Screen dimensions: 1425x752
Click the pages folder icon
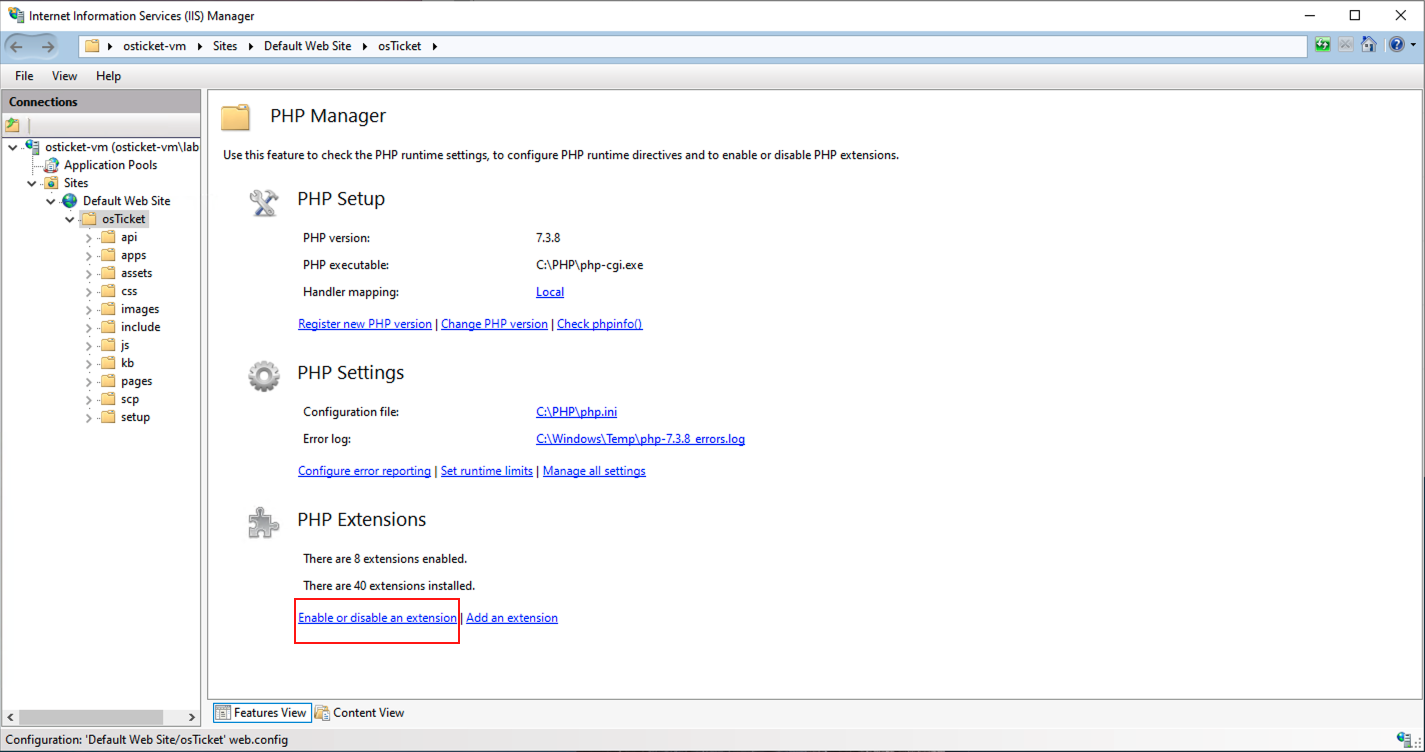(108, 381)
